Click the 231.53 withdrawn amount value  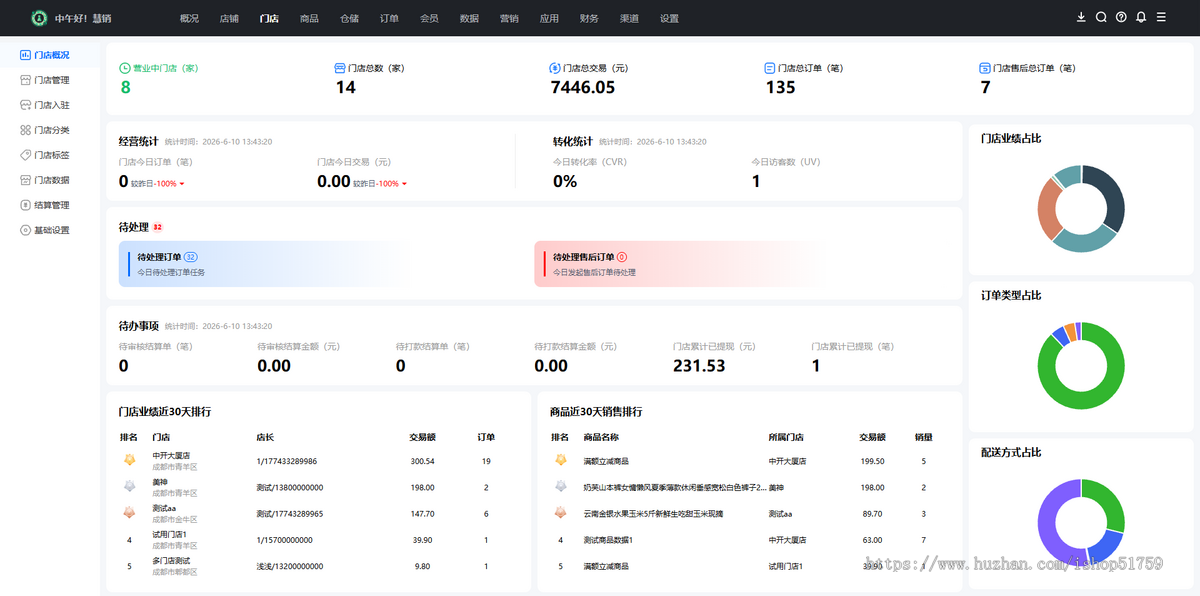tap(699, 366)
